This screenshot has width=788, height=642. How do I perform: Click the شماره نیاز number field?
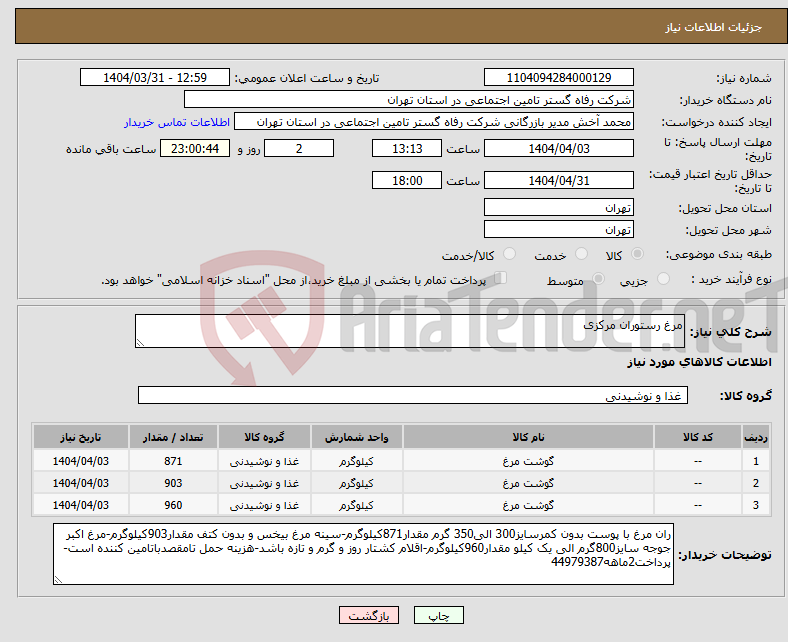[x=558, y=78]
